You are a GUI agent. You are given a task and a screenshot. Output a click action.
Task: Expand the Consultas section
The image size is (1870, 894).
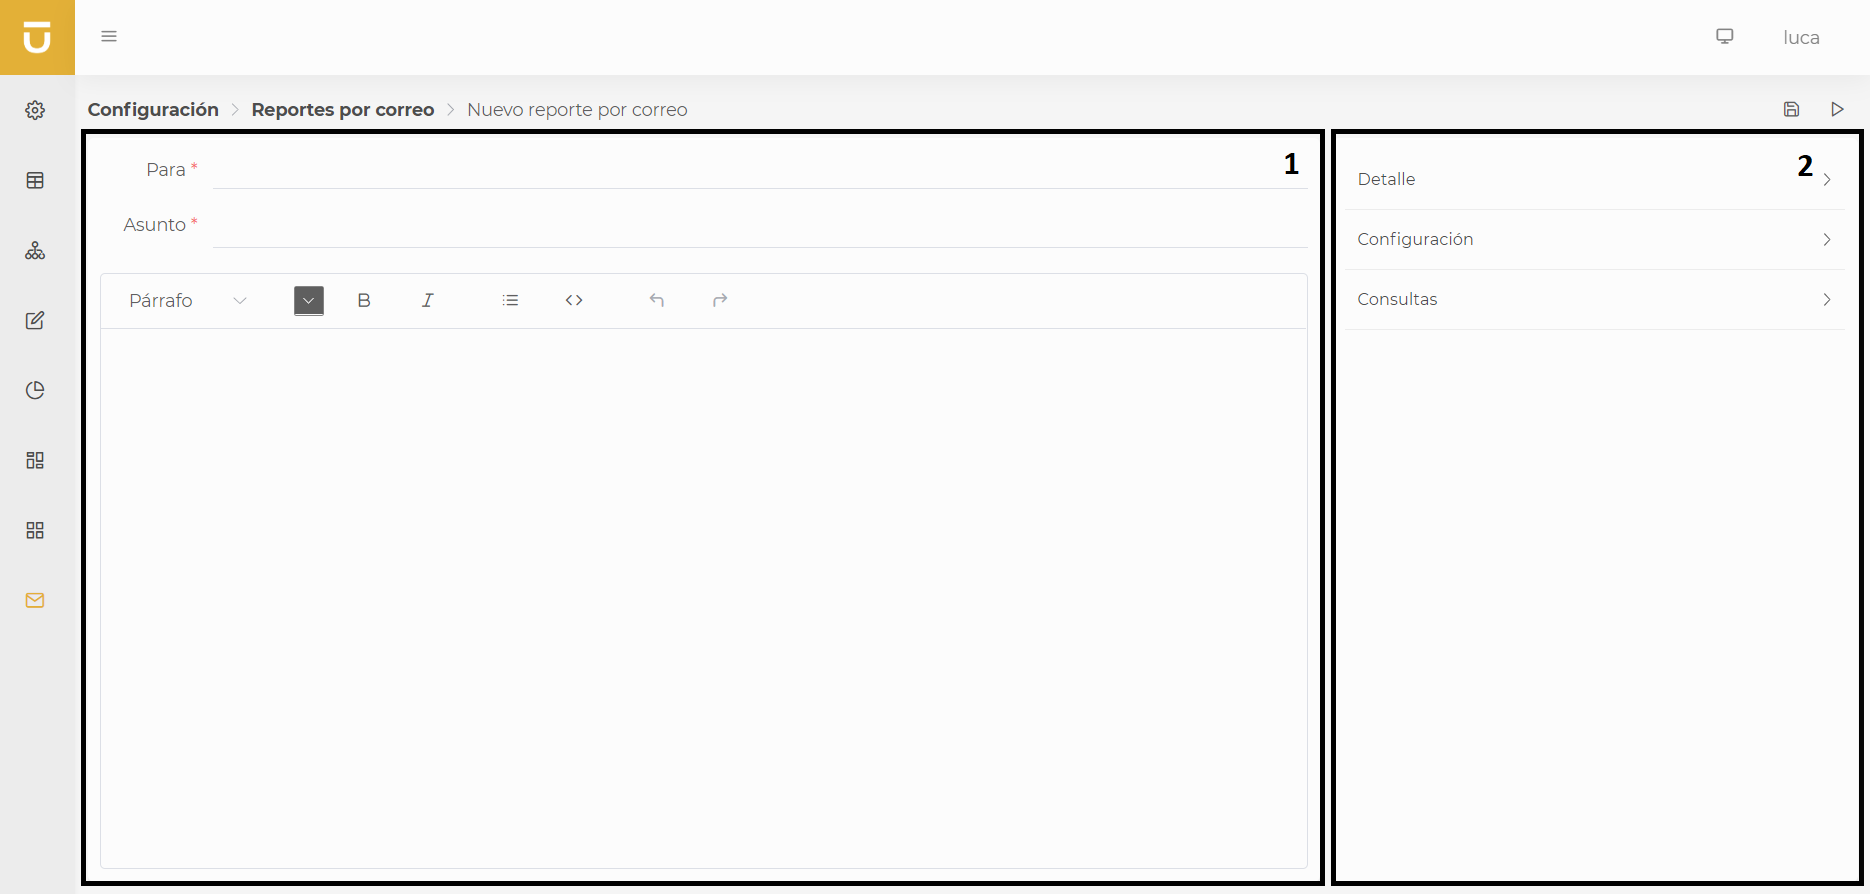point(1594,300)
